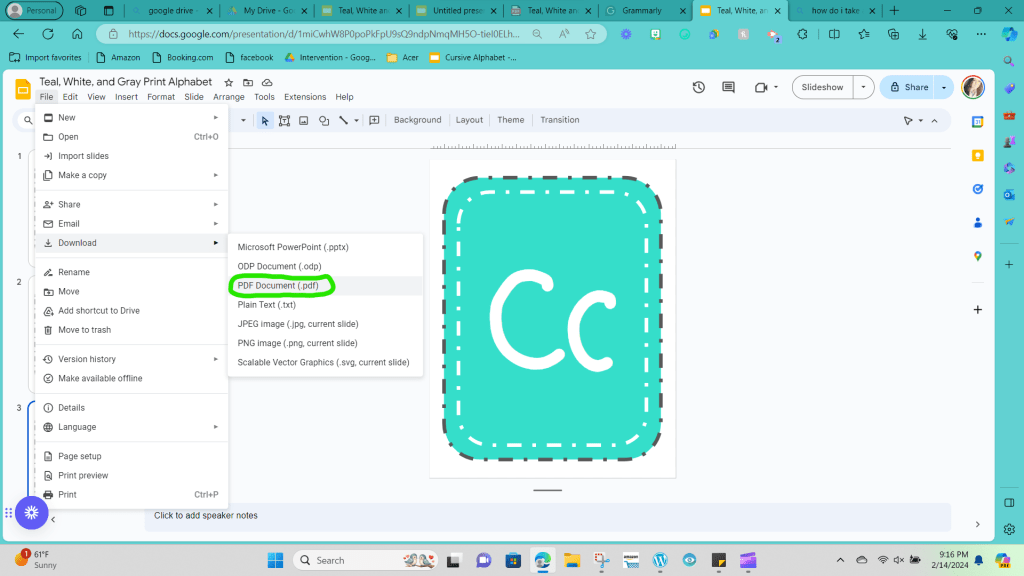Open Google Maps side panel icon
Image resolution: width=1024 pixels, height=576 pixels.
(x=978, y=256)
